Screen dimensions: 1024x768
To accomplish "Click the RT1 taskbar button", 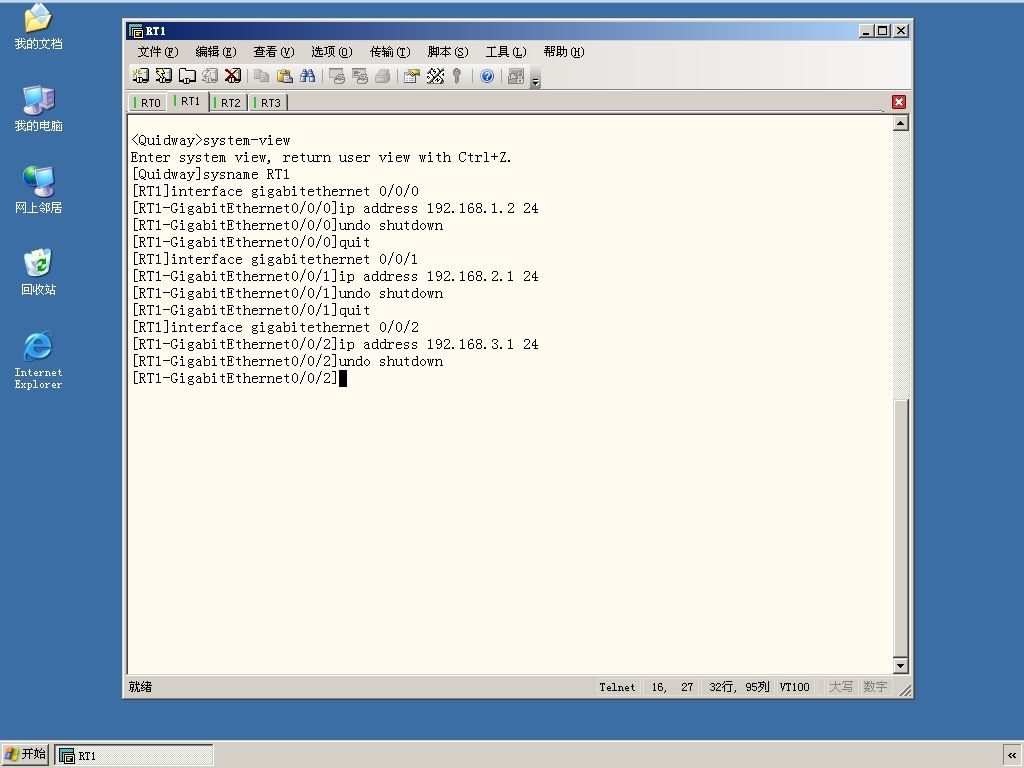I will tap(134, 756).
